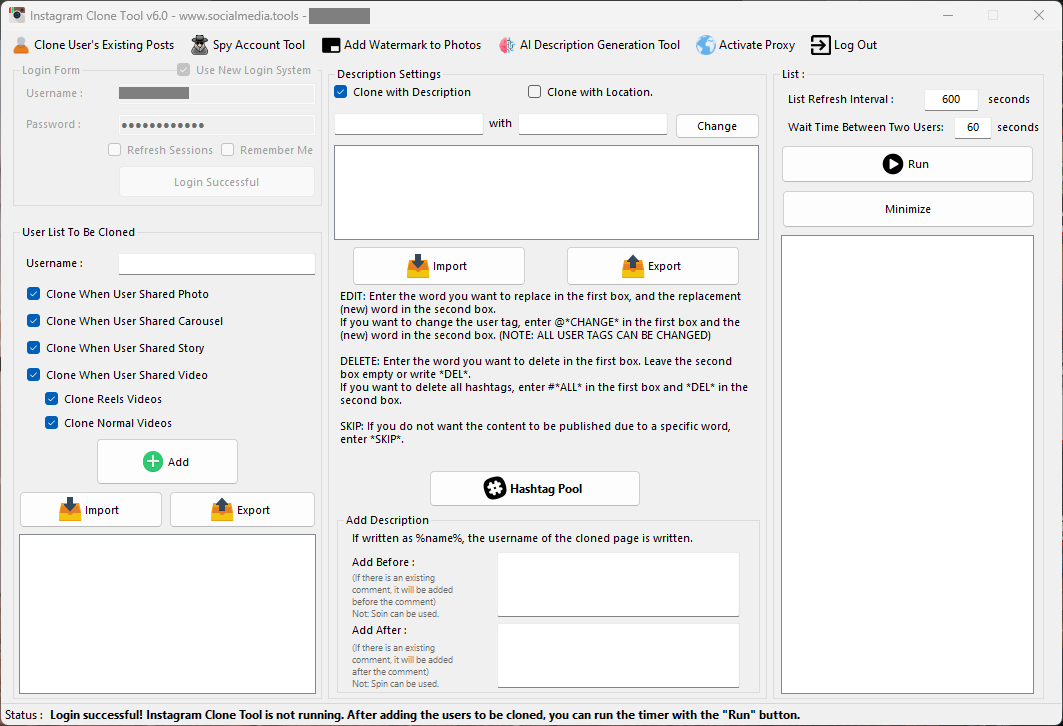The image size is (1063, 726).
Task: Click the Login Successful button
Action: 217,182
